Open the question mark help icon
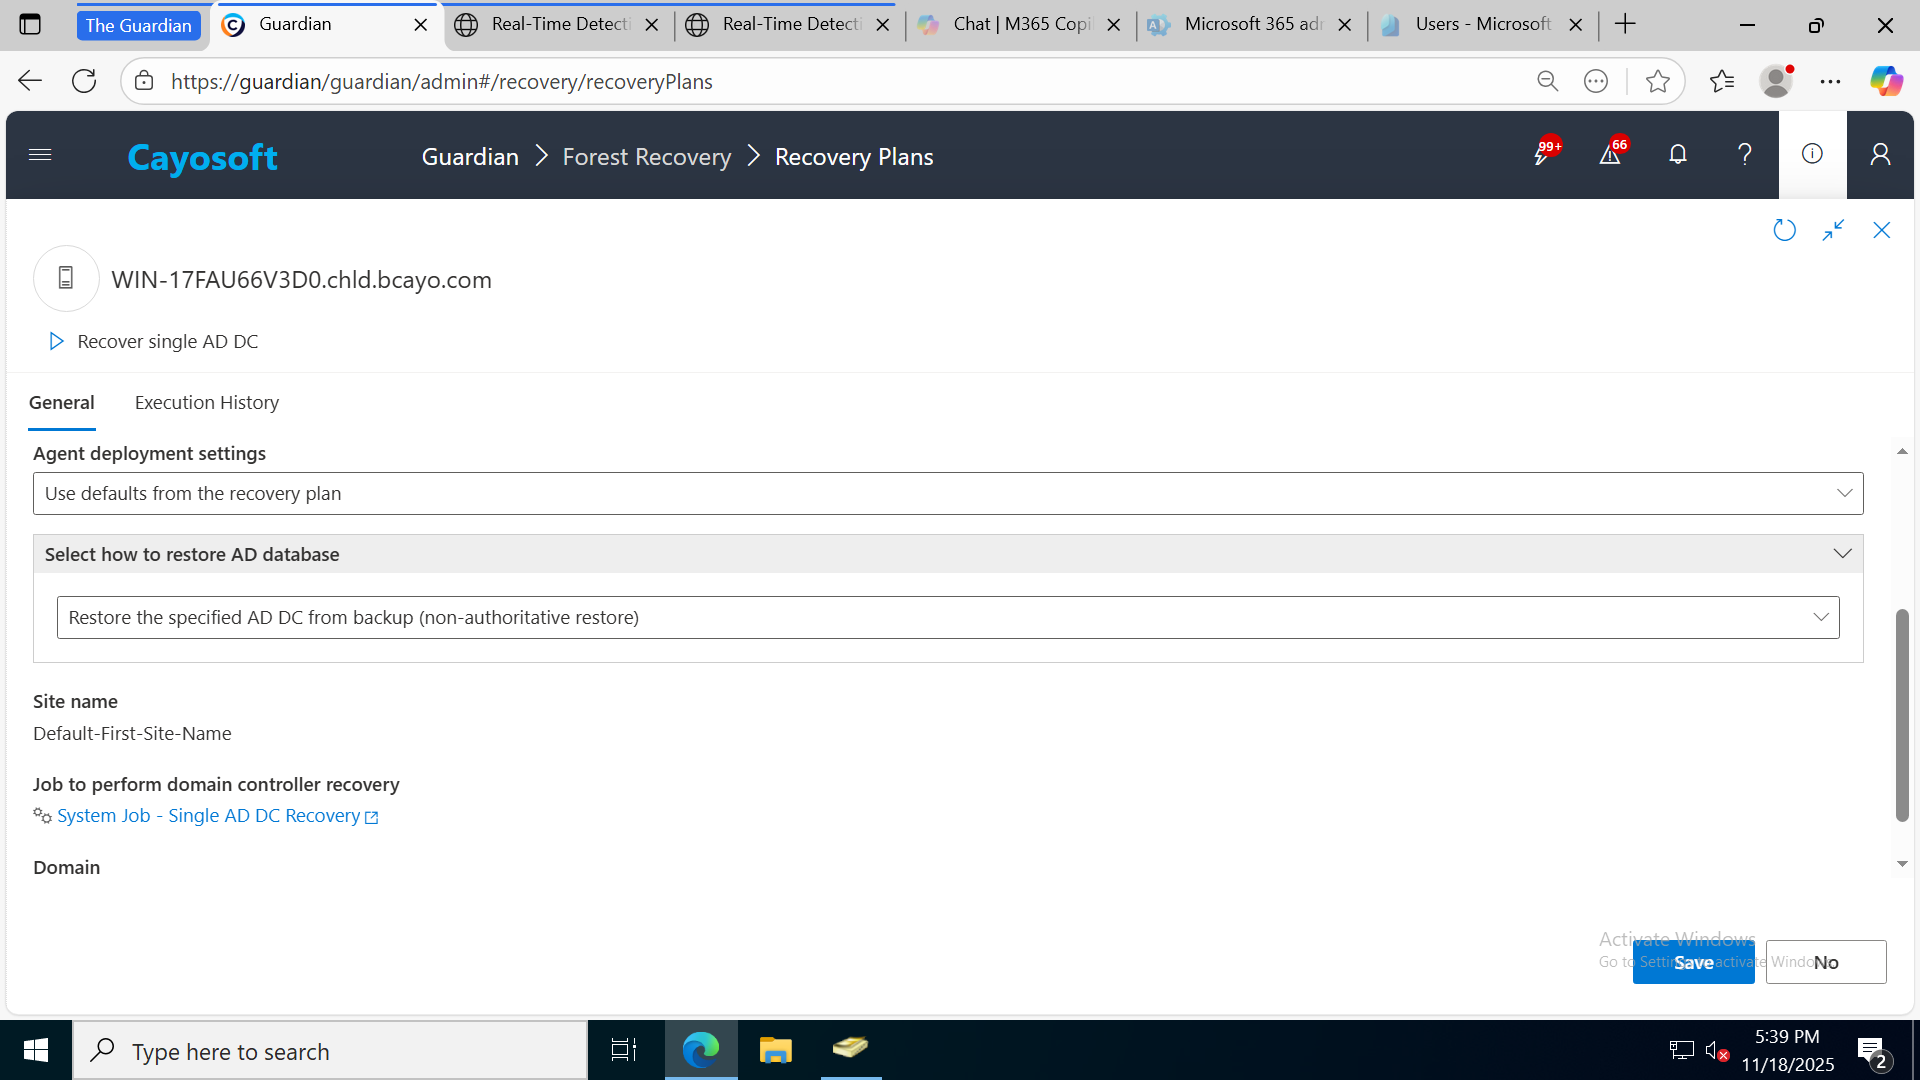 click(1745, 155)
